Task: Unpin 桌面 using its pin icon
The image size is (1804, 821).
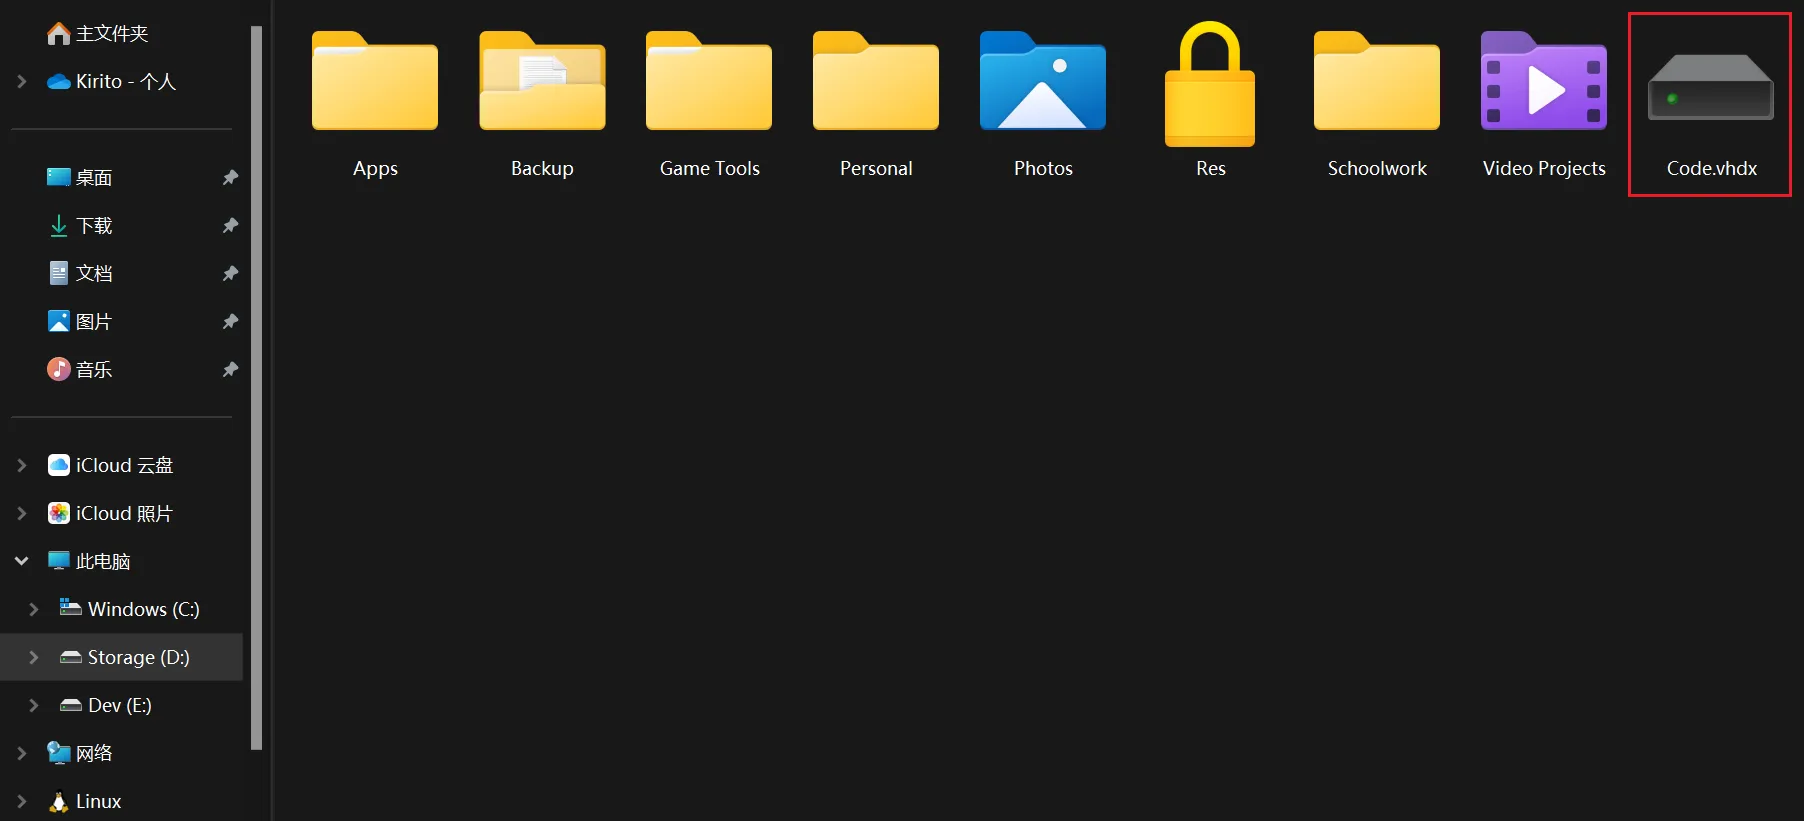Action: [230, 177]
